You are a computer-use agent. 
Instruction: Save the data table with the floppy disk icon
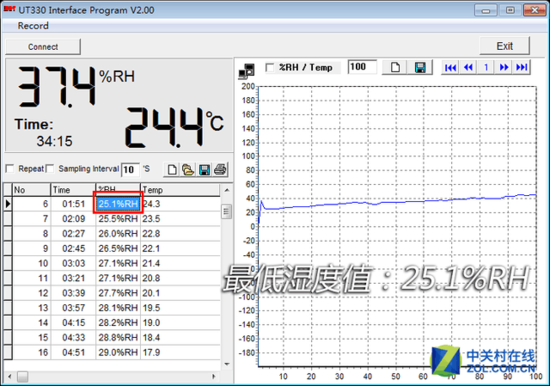coord(204,170)
